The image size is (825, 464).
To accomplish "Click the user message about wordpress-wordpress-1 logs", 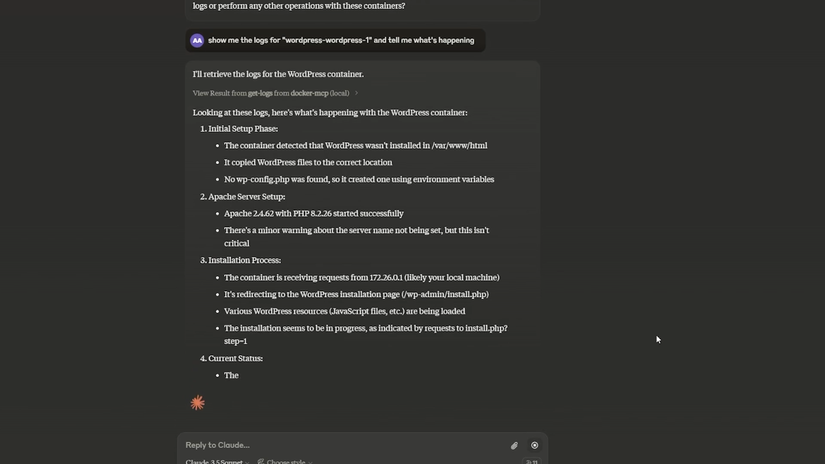I will pyautogui.click(x=341, y=41).
